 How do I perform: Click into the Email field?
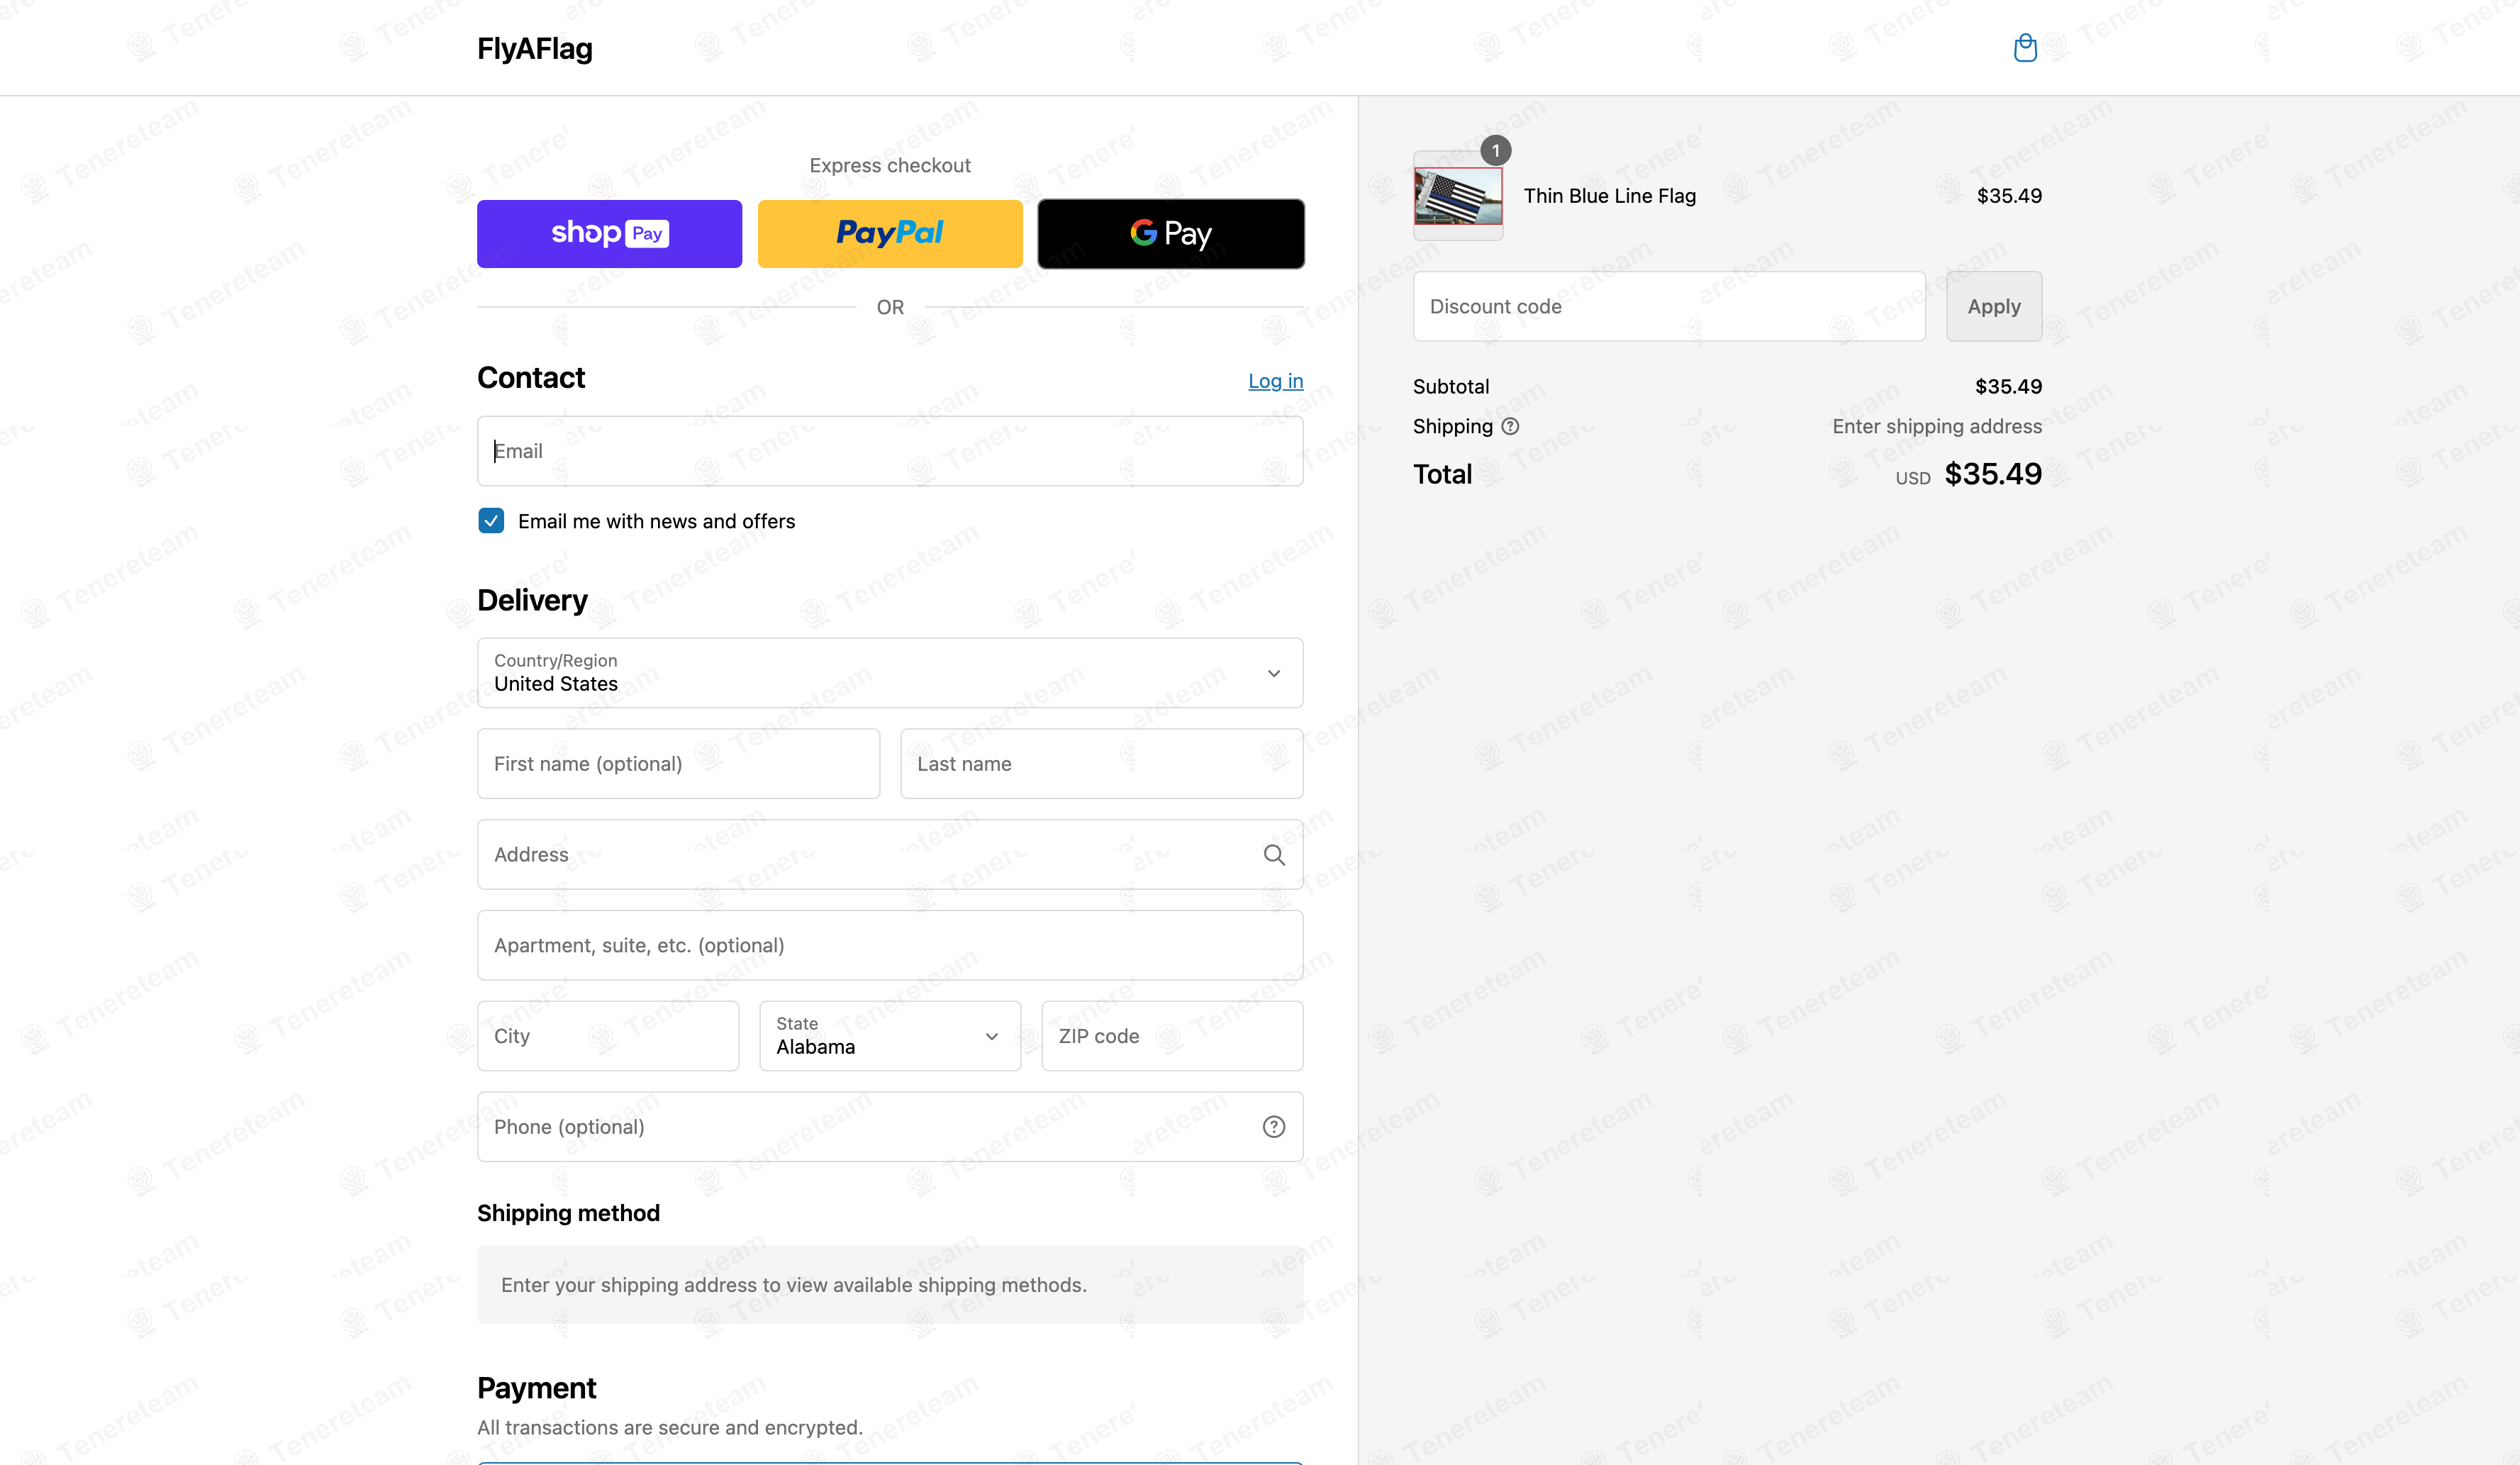pyautogui.click(x=889, y=451)
